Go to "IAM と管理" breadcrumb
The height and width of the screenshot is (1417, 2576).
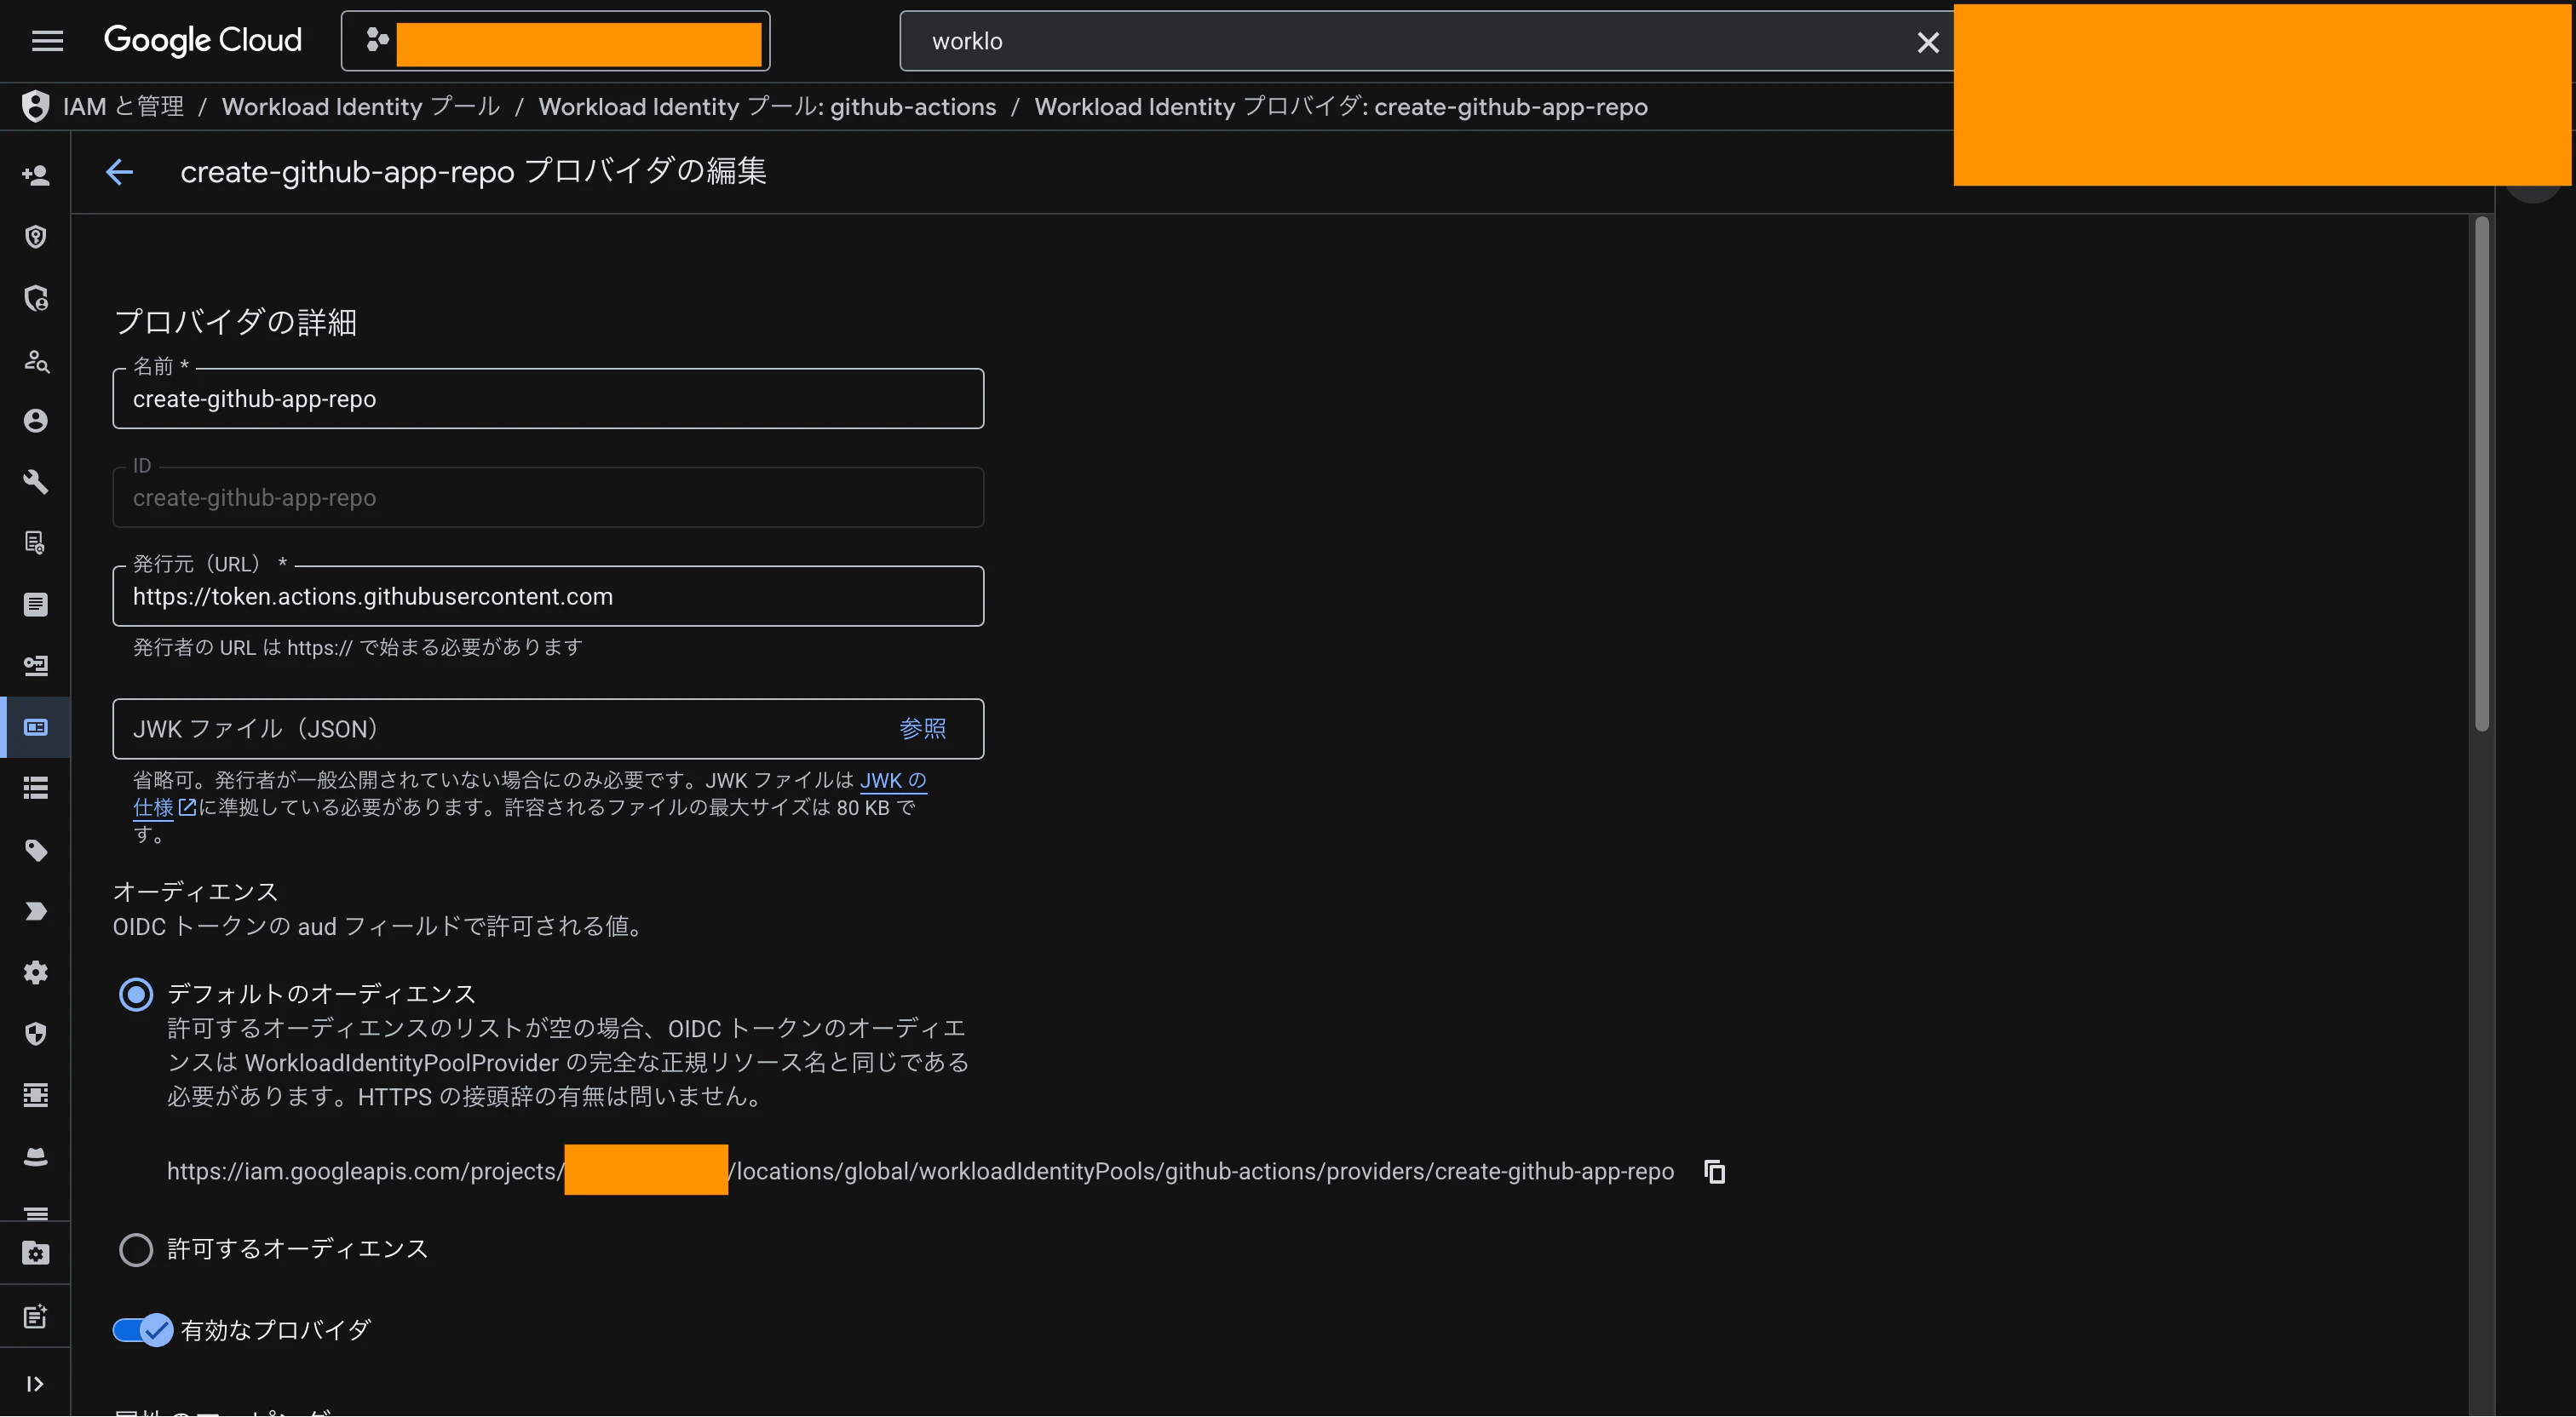123,107
